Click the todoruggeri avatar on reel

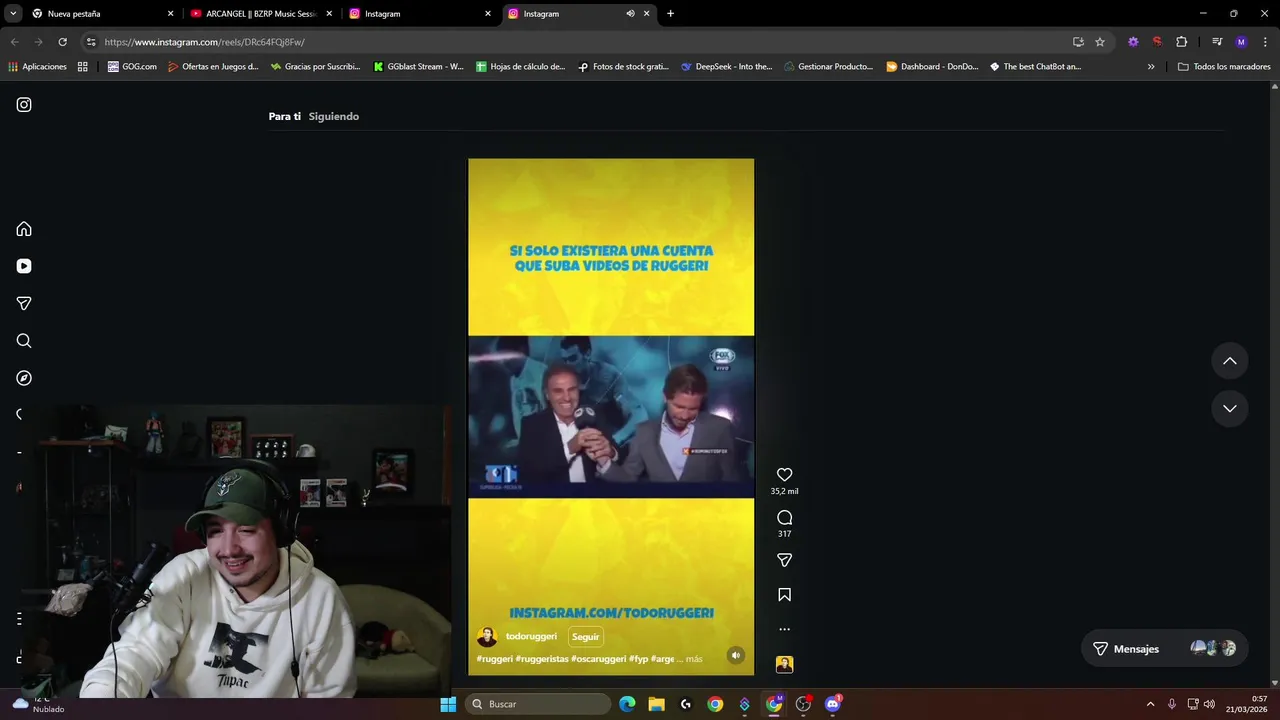487,637
